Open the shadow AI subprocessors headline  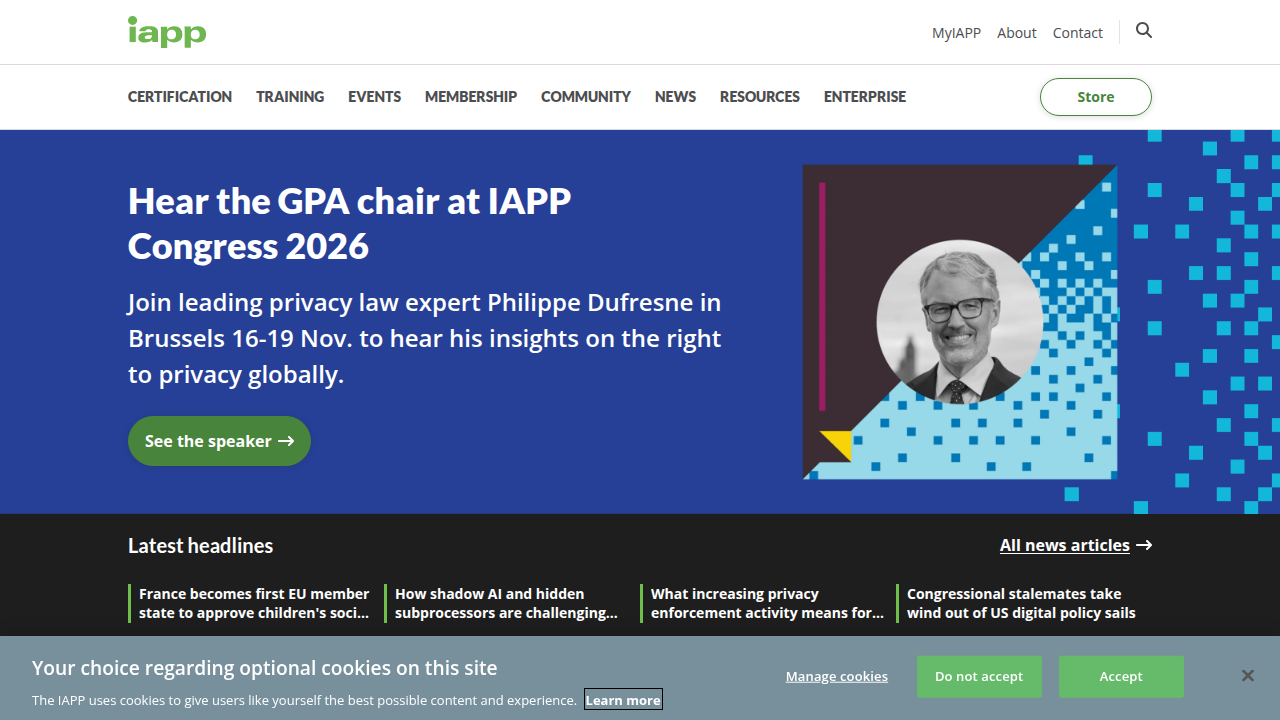[x=506, y=603]
